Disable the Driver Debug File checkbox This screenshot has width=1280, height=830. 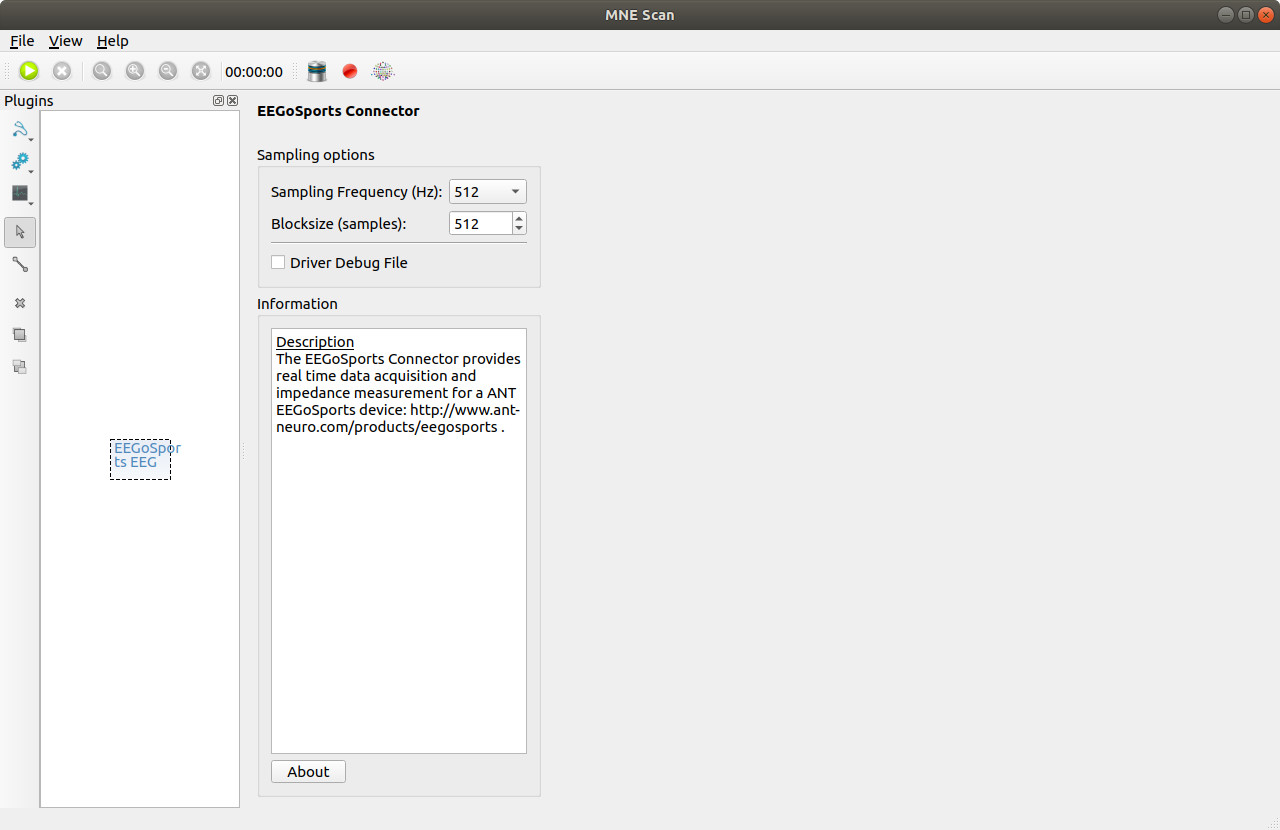click(278, 262)
